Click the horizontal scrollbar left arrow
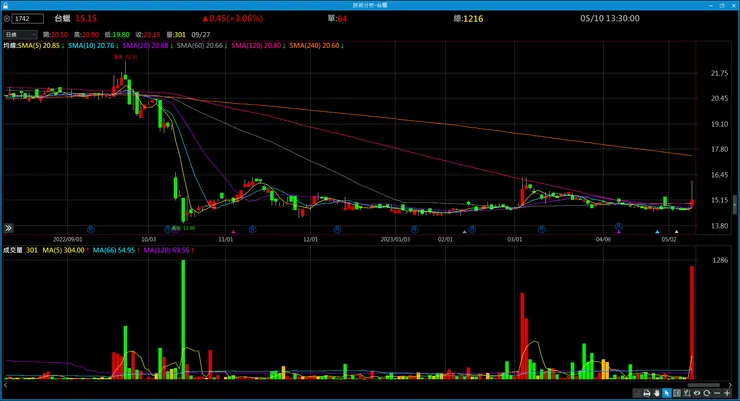This screenshot has height=401, width=740. (6, 385)
